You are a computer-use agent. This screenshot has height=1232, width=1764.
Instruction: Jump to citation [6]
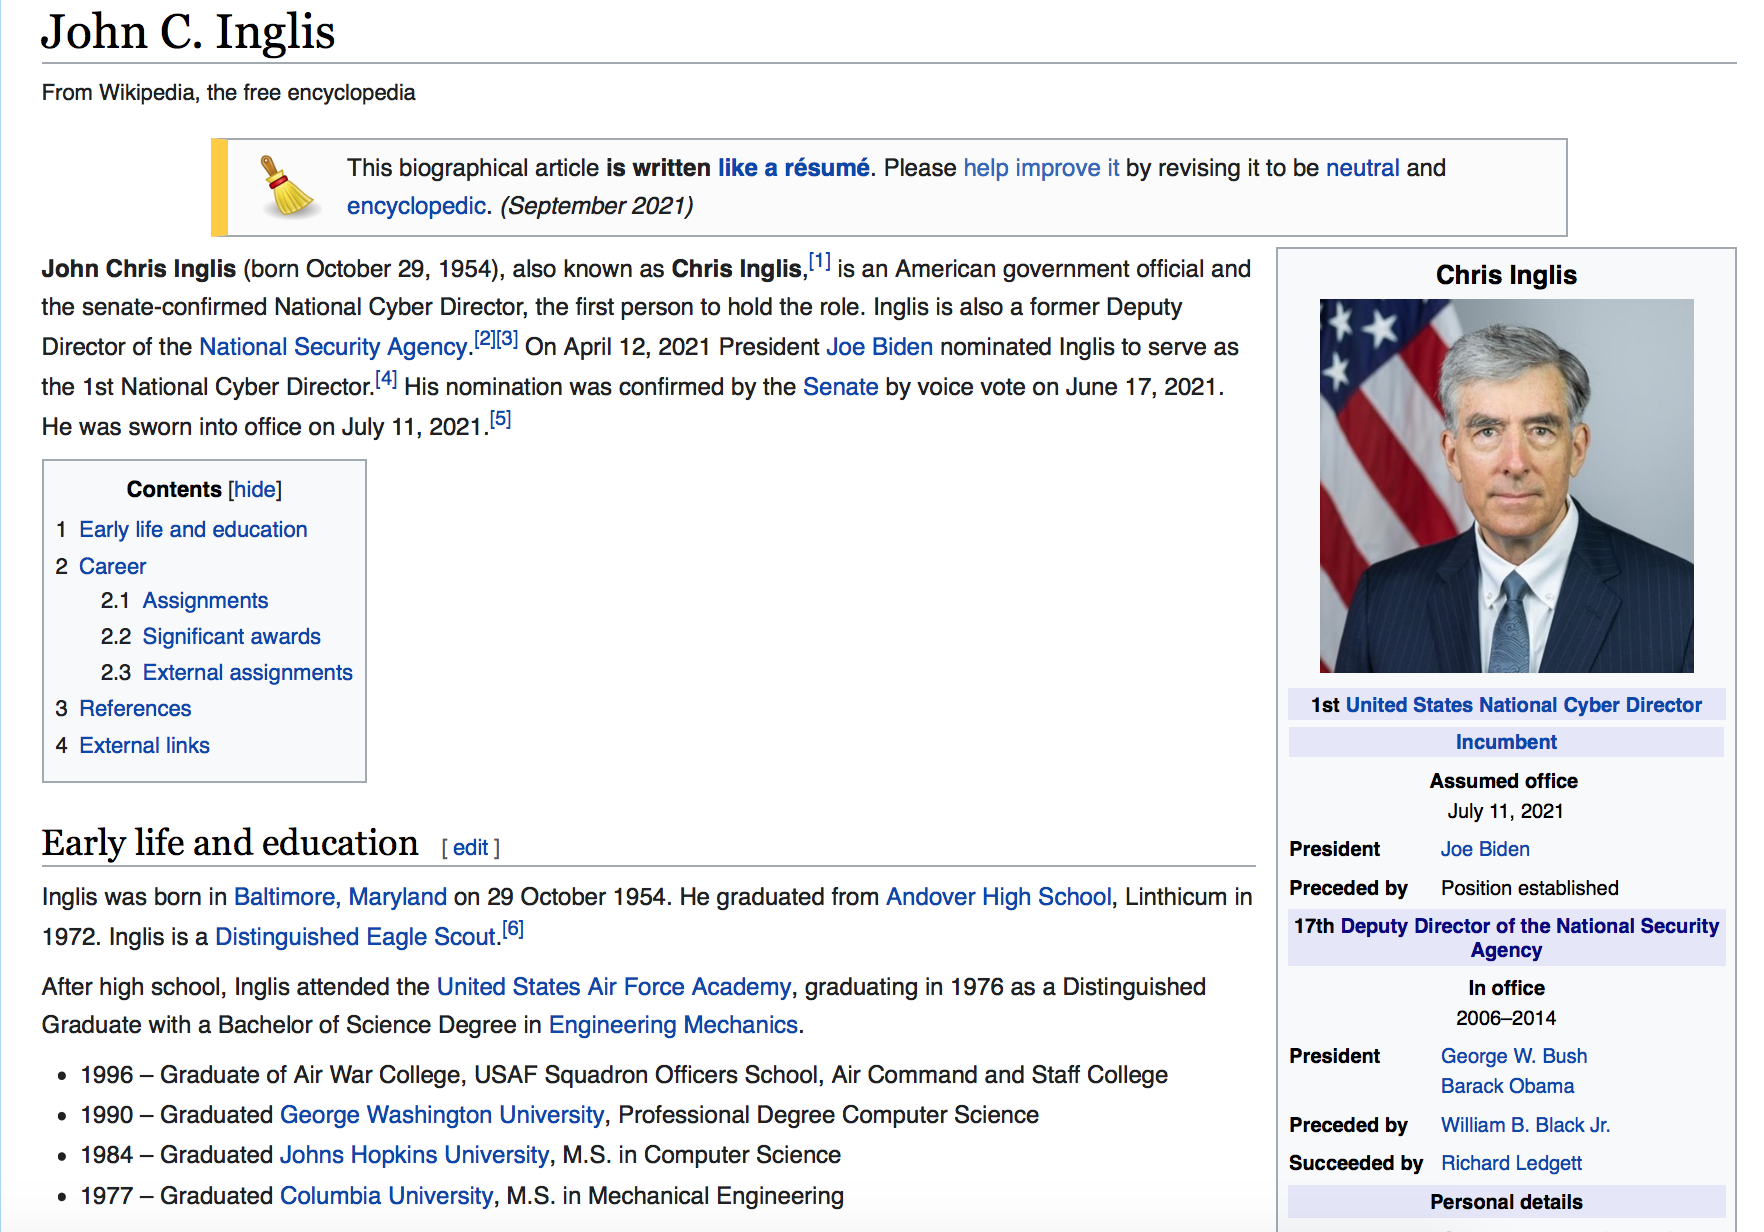click(x=513, y=929)
